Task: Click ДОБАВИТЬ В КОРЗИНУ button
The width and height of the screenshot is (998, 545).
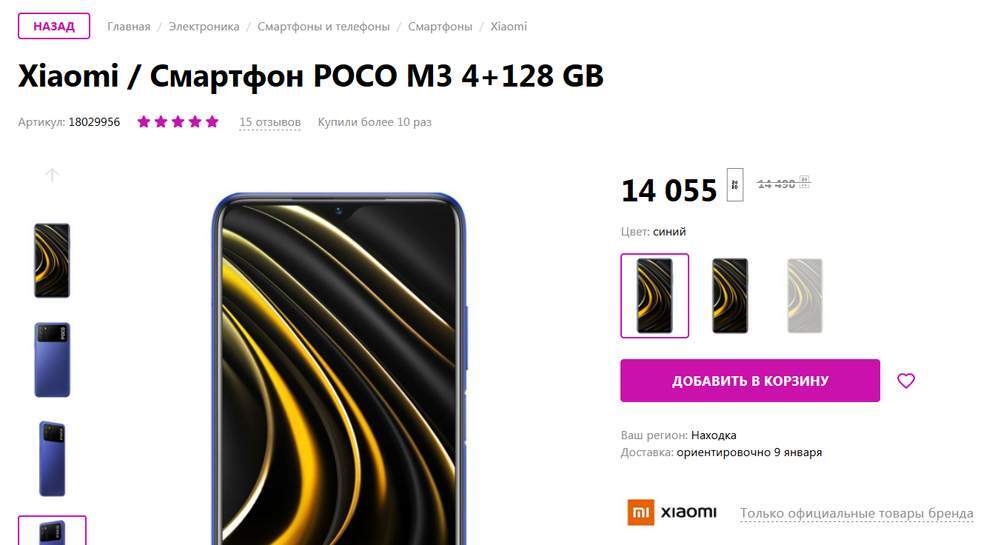Action: (x=750, y=381)
